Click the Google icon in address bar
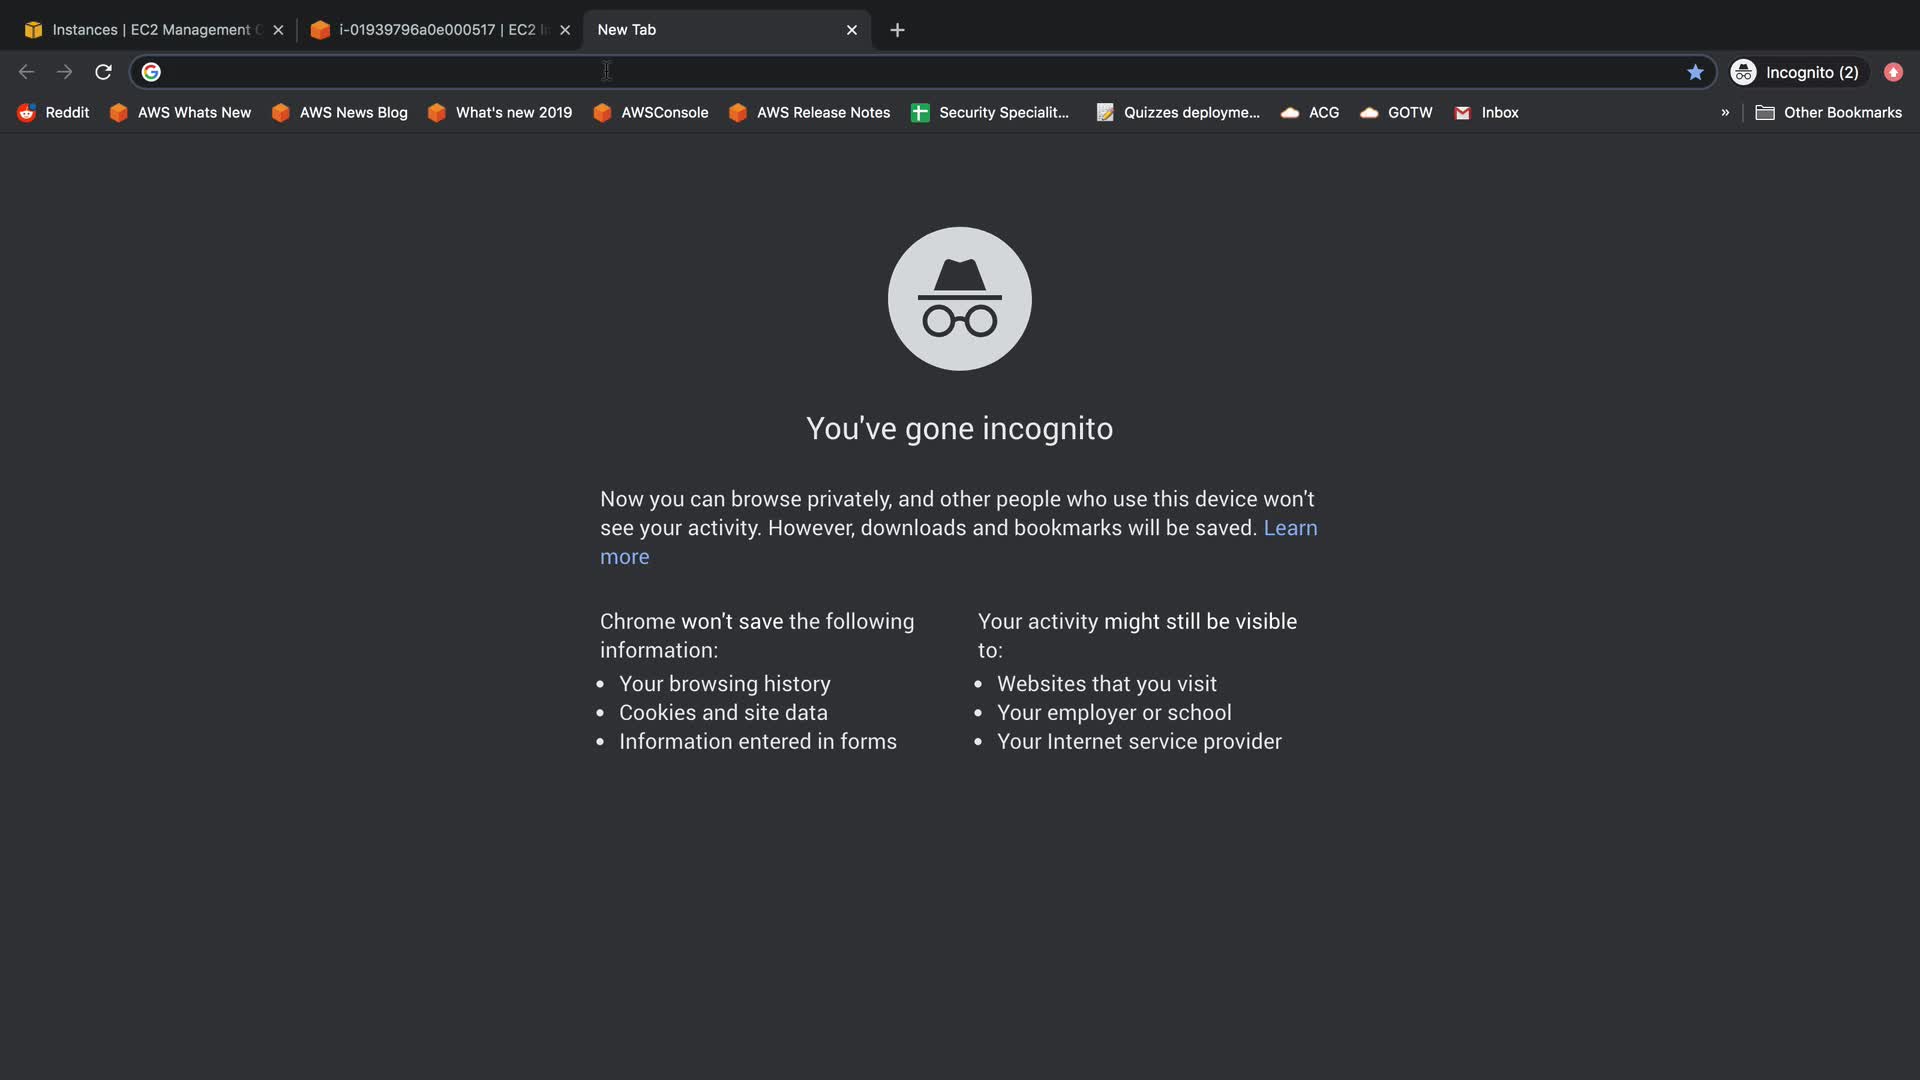Screen dimensions: 1920x1080 tap(151, 72)
